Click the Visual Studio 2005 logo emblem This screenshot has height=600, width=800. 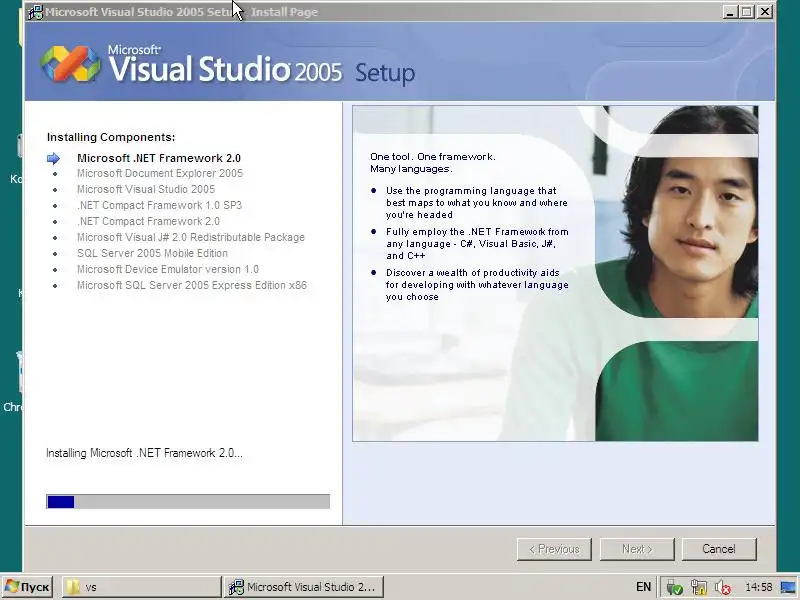coord(71,64)
